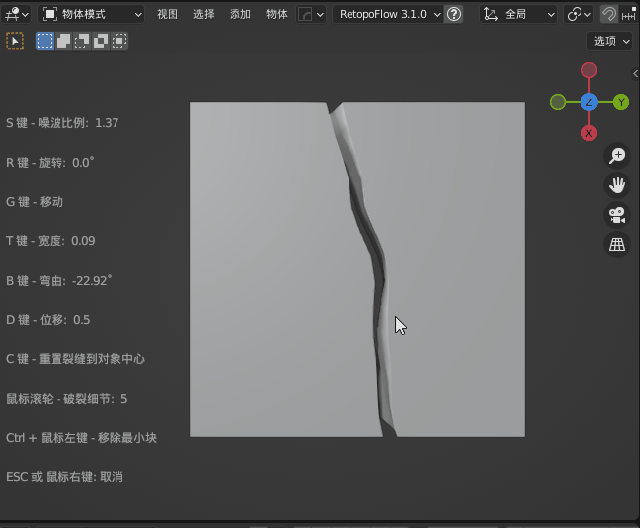Open the 物体模式 mode dropdown
This screenshot has height=528, width=640.
pos(91,15)
